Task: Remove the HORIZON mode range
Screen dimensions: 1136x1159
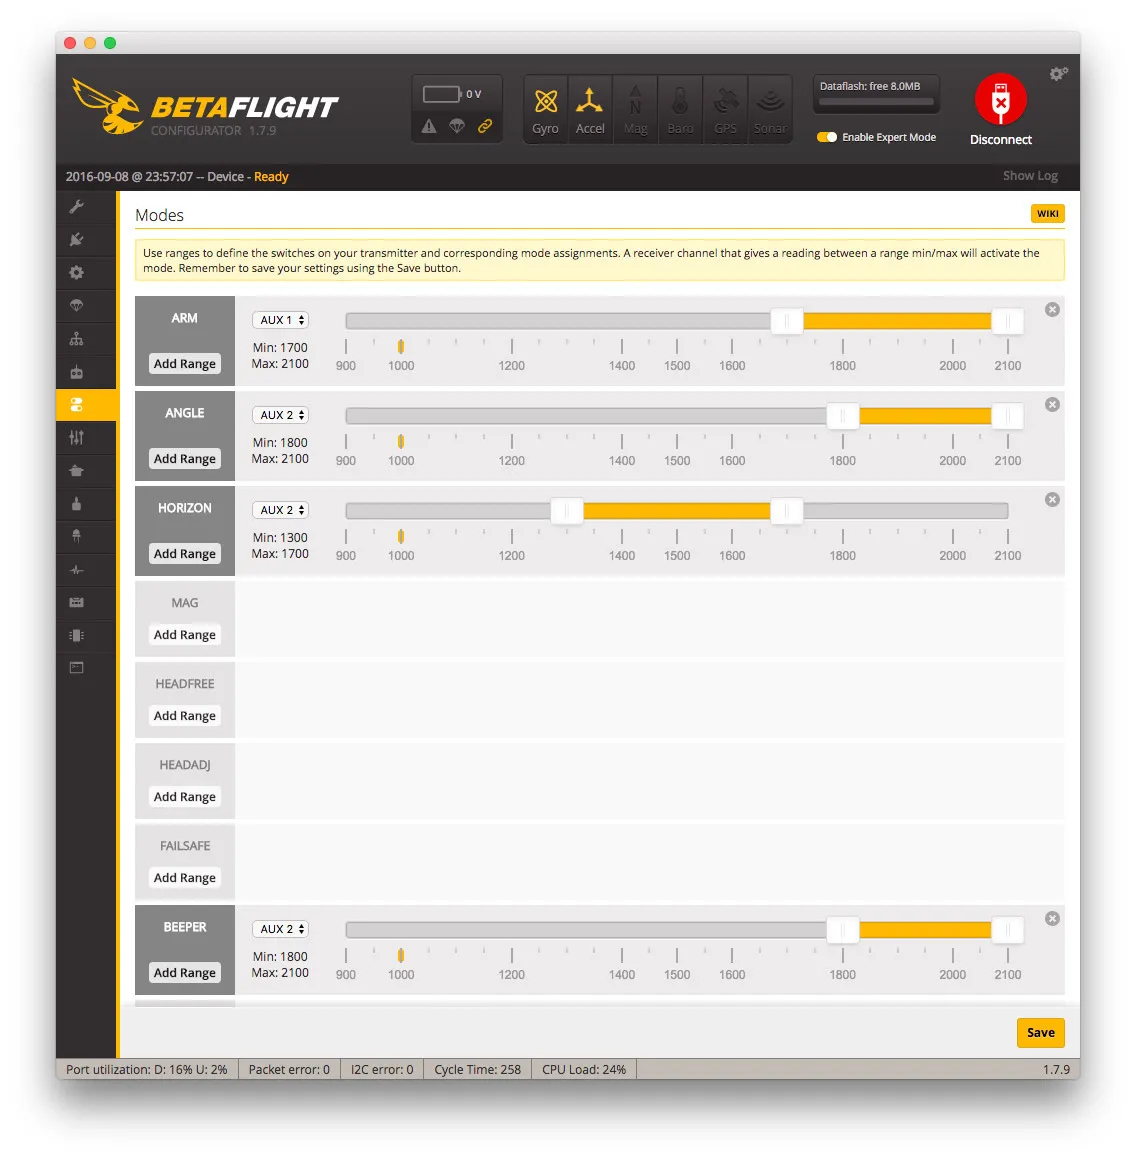Action: point(1052,500)
